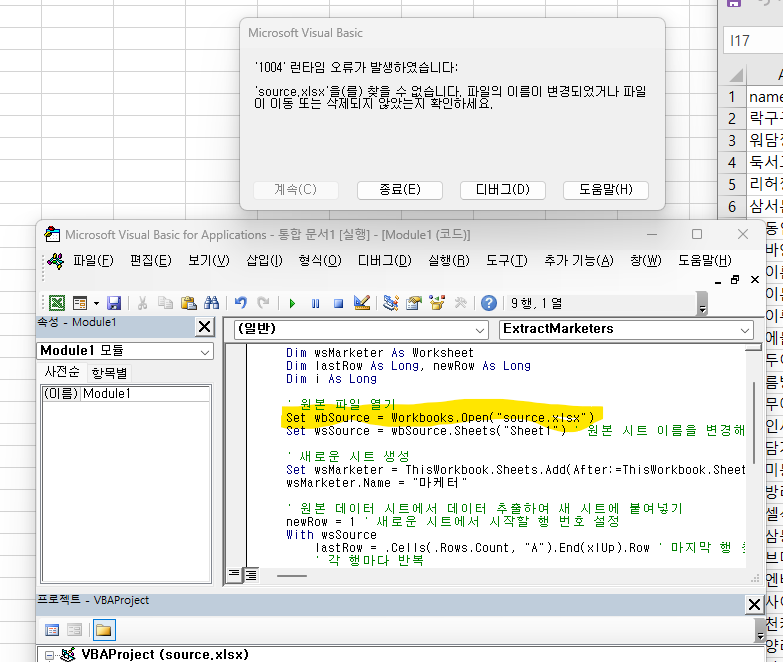Open the Project Explorer icon
This screenshot has width=783, height=662.
click(391, 303)
